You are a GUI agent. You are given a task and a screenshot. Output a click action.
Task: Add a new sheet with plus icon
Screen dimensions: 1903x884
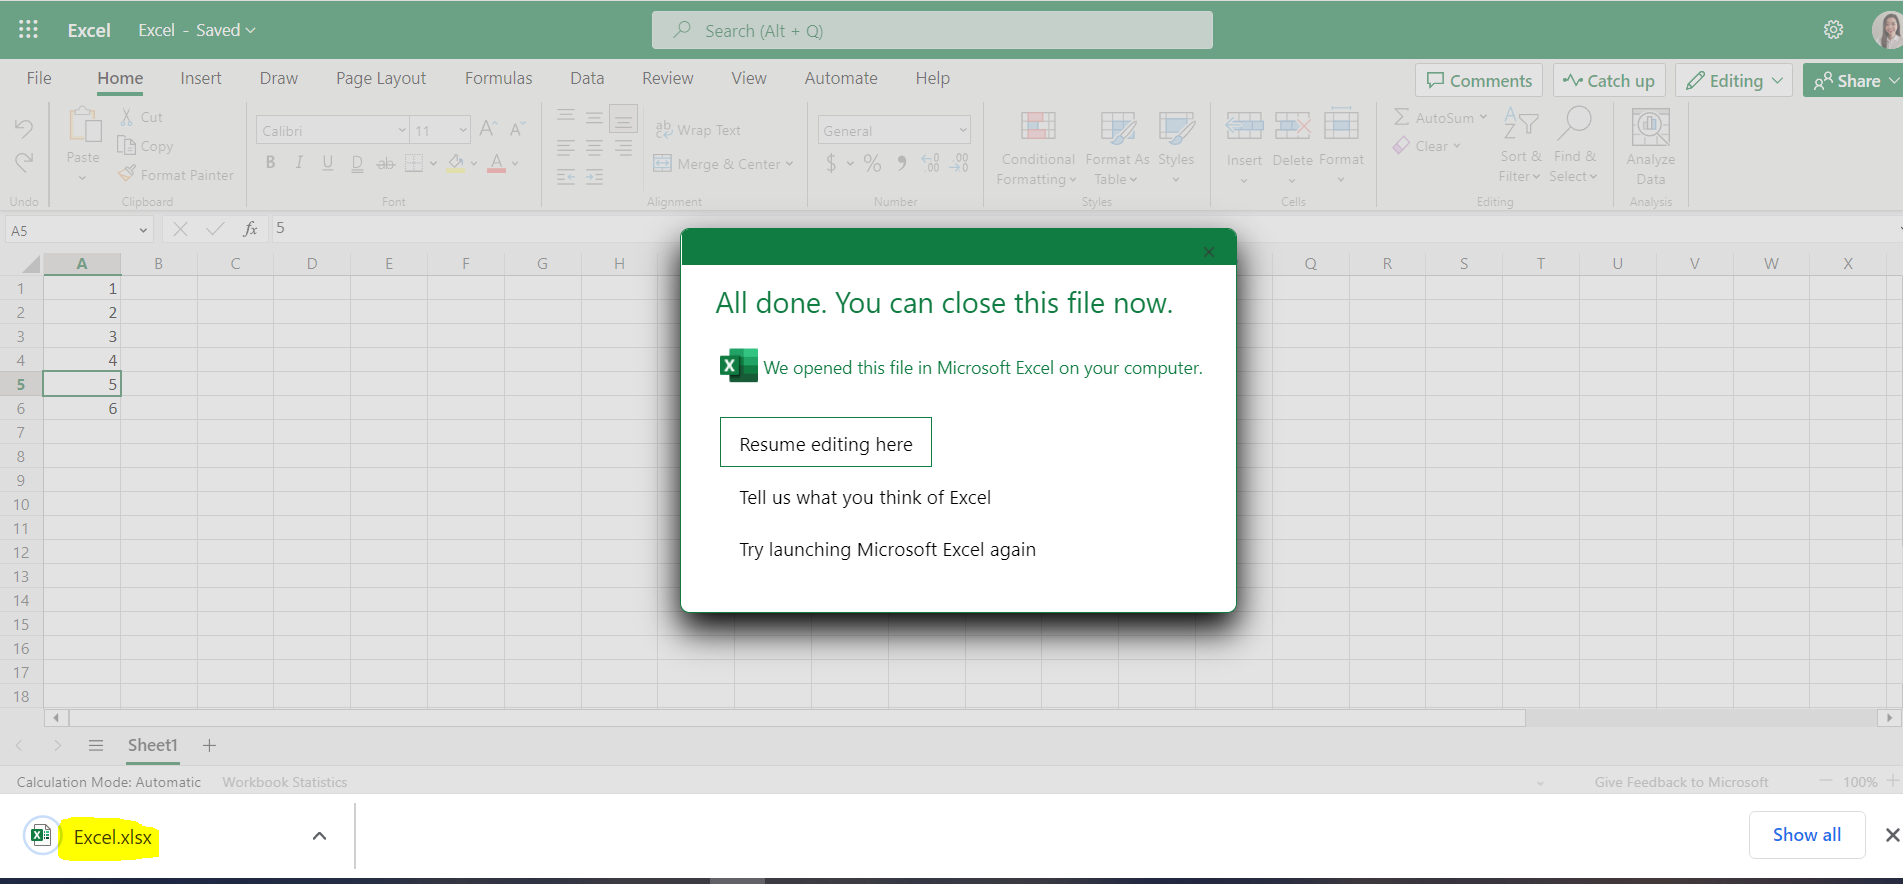pos(209,745)
